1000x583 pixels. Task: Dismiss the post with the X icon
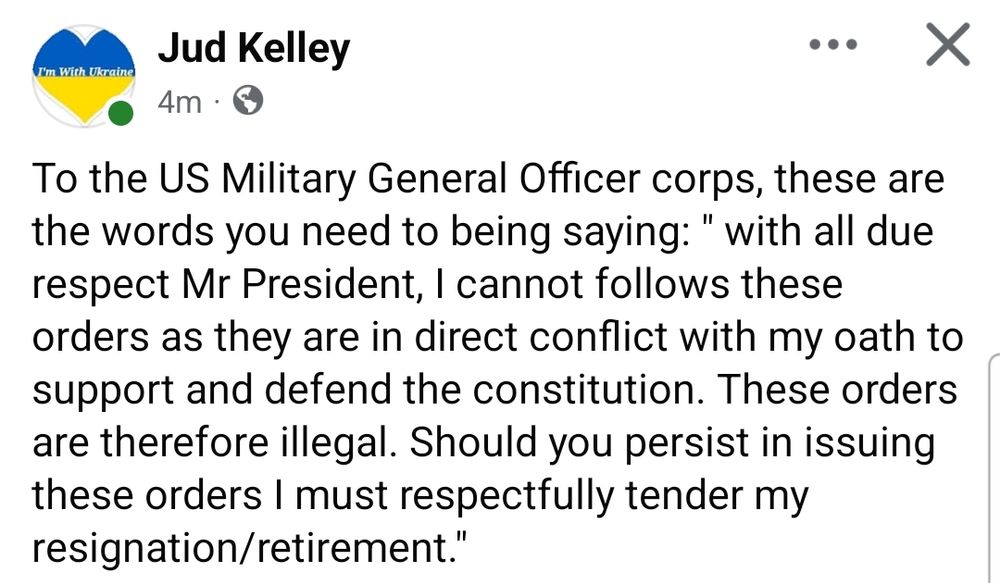point(945,46)
